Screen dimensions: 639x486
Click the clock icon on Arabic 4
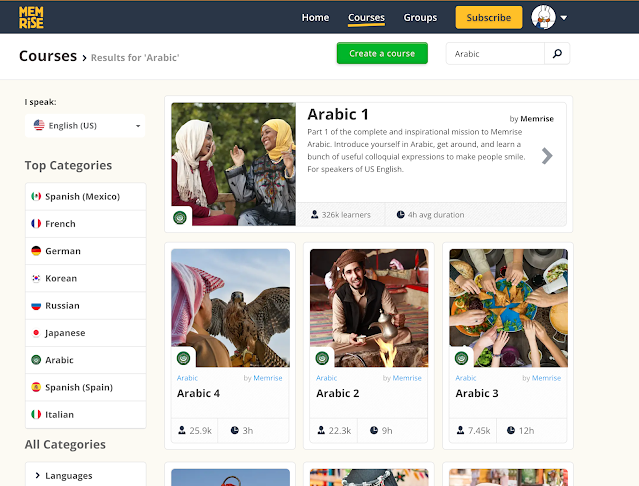(x=235, y=430)
